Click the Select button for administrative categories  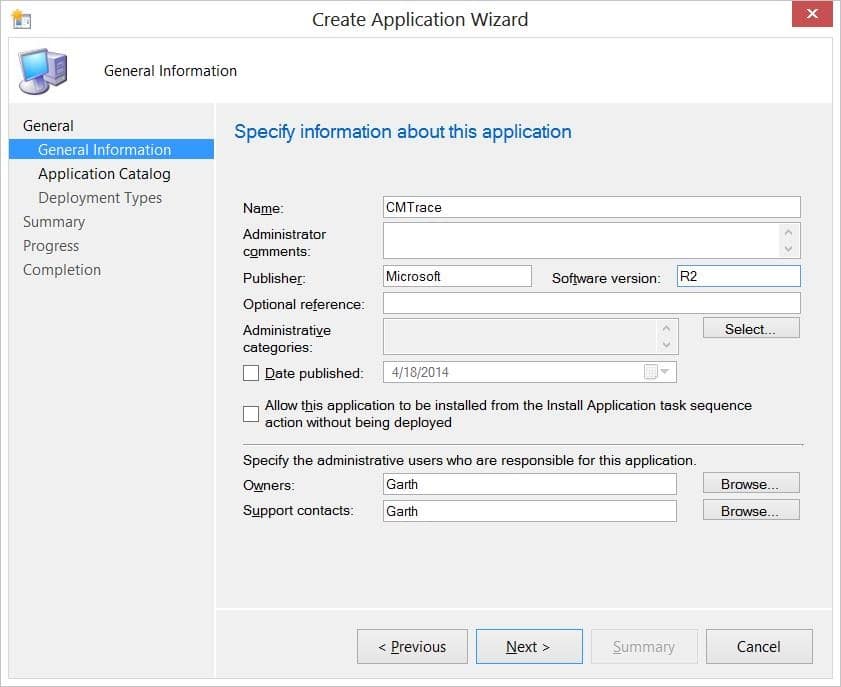(x=750, y=327)
